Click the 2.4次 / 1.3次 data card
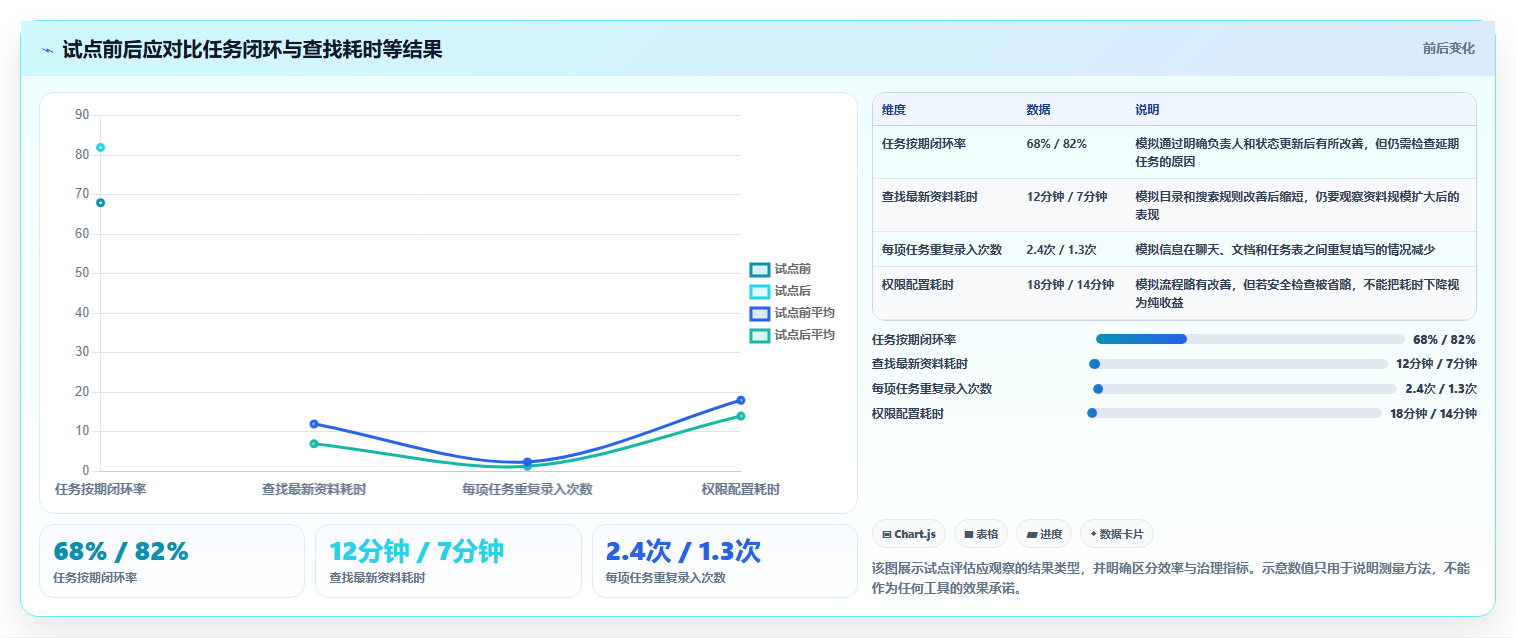 click(725, 561)
